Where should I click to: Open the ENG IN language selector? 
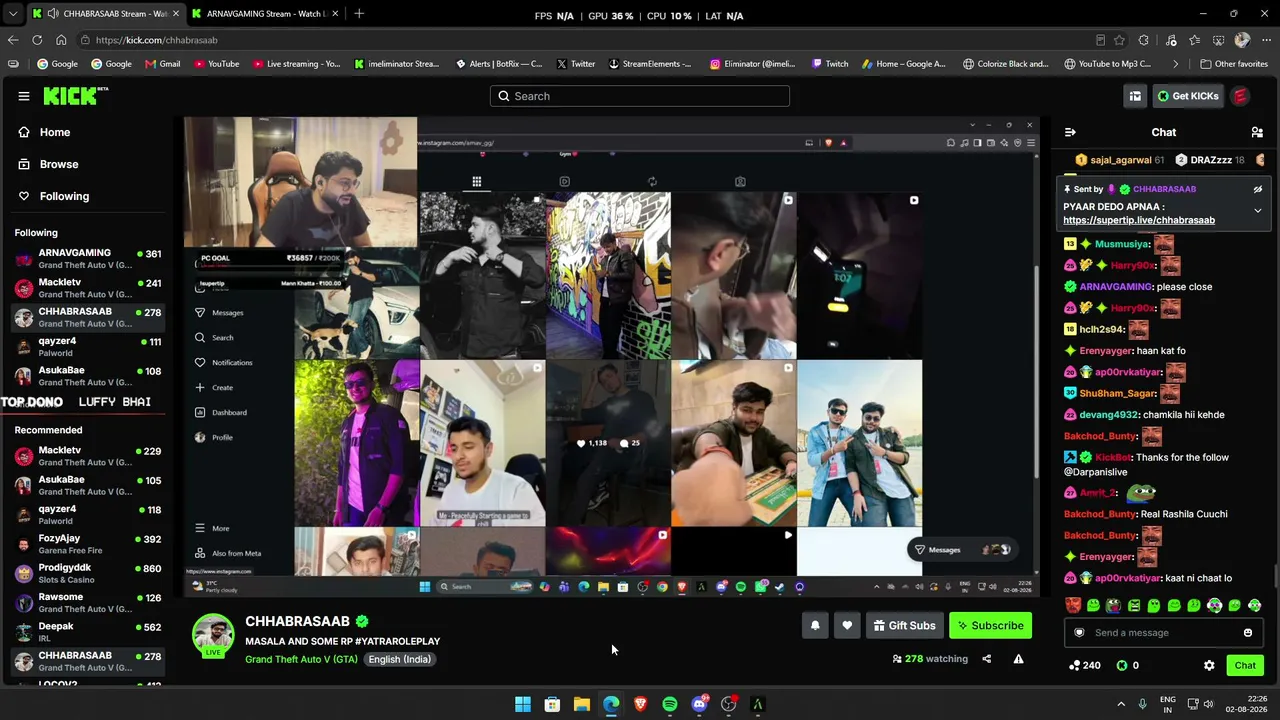pos(1167,704)
